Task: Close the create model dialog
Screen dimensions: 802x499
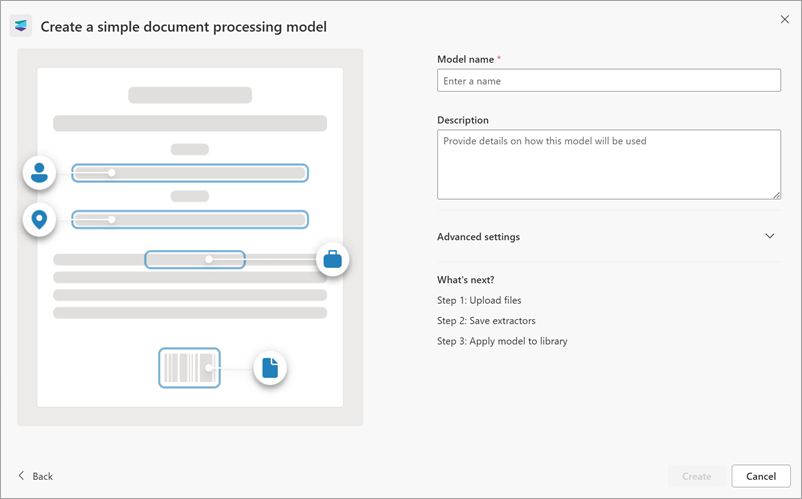Action: point(785,19)
